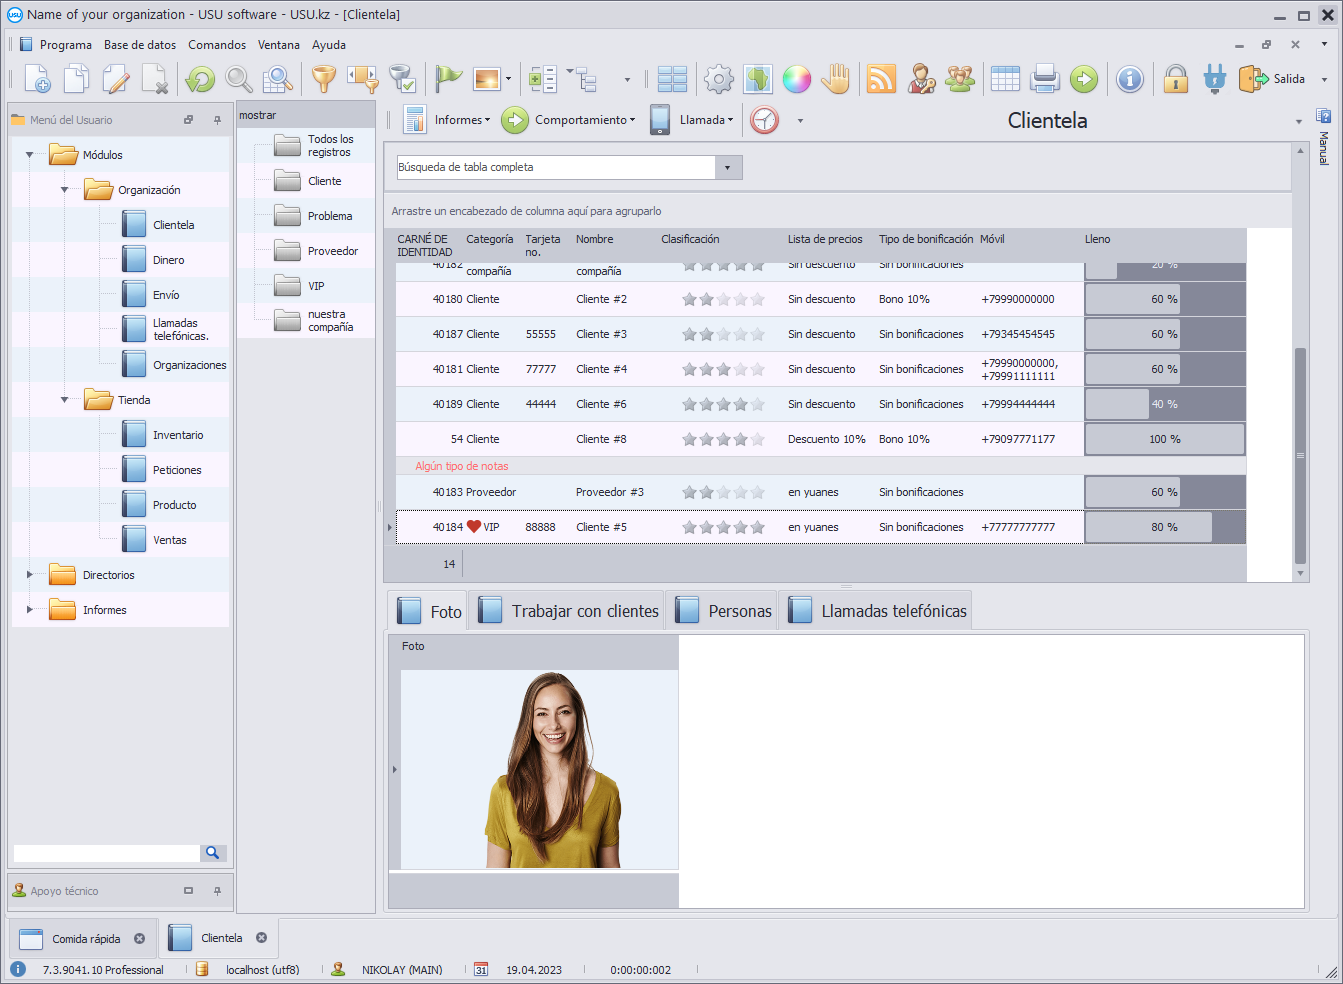Screen dimensions: 1343x984
Task: Click the user menu search input field
Action: coord(106,853)
